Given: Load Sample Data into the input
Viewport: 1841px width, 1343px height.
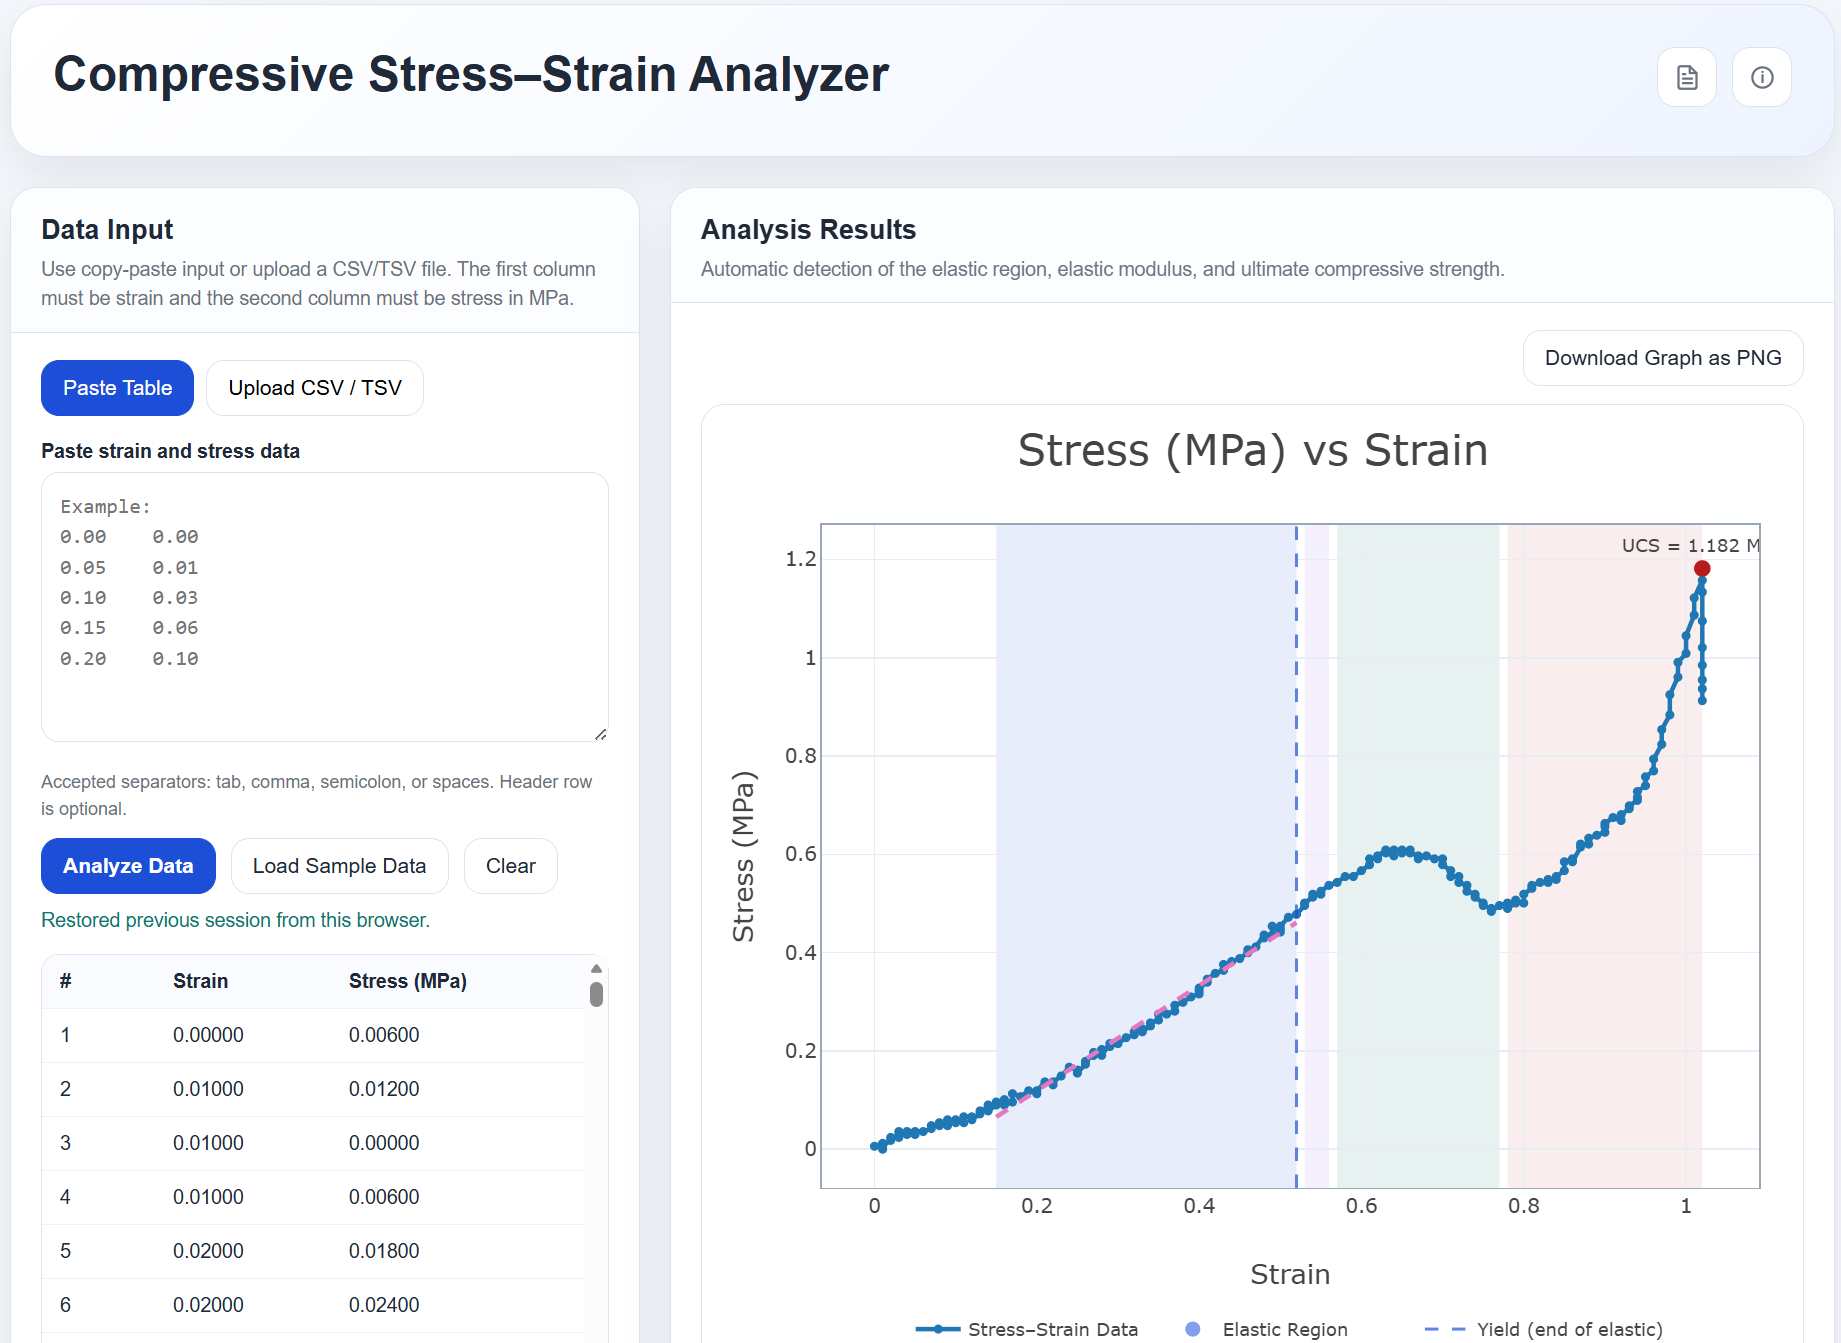Looking at the screenshot, I should pos(339,866).
